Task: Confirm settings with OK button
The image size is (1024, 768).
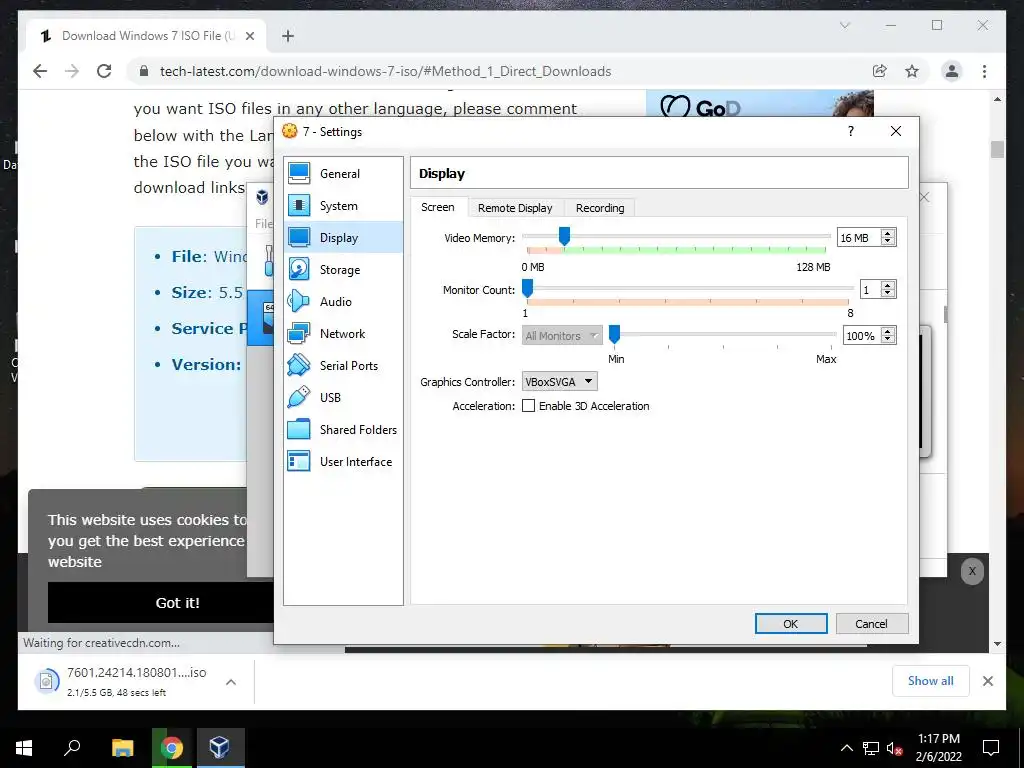Action: 791,624
